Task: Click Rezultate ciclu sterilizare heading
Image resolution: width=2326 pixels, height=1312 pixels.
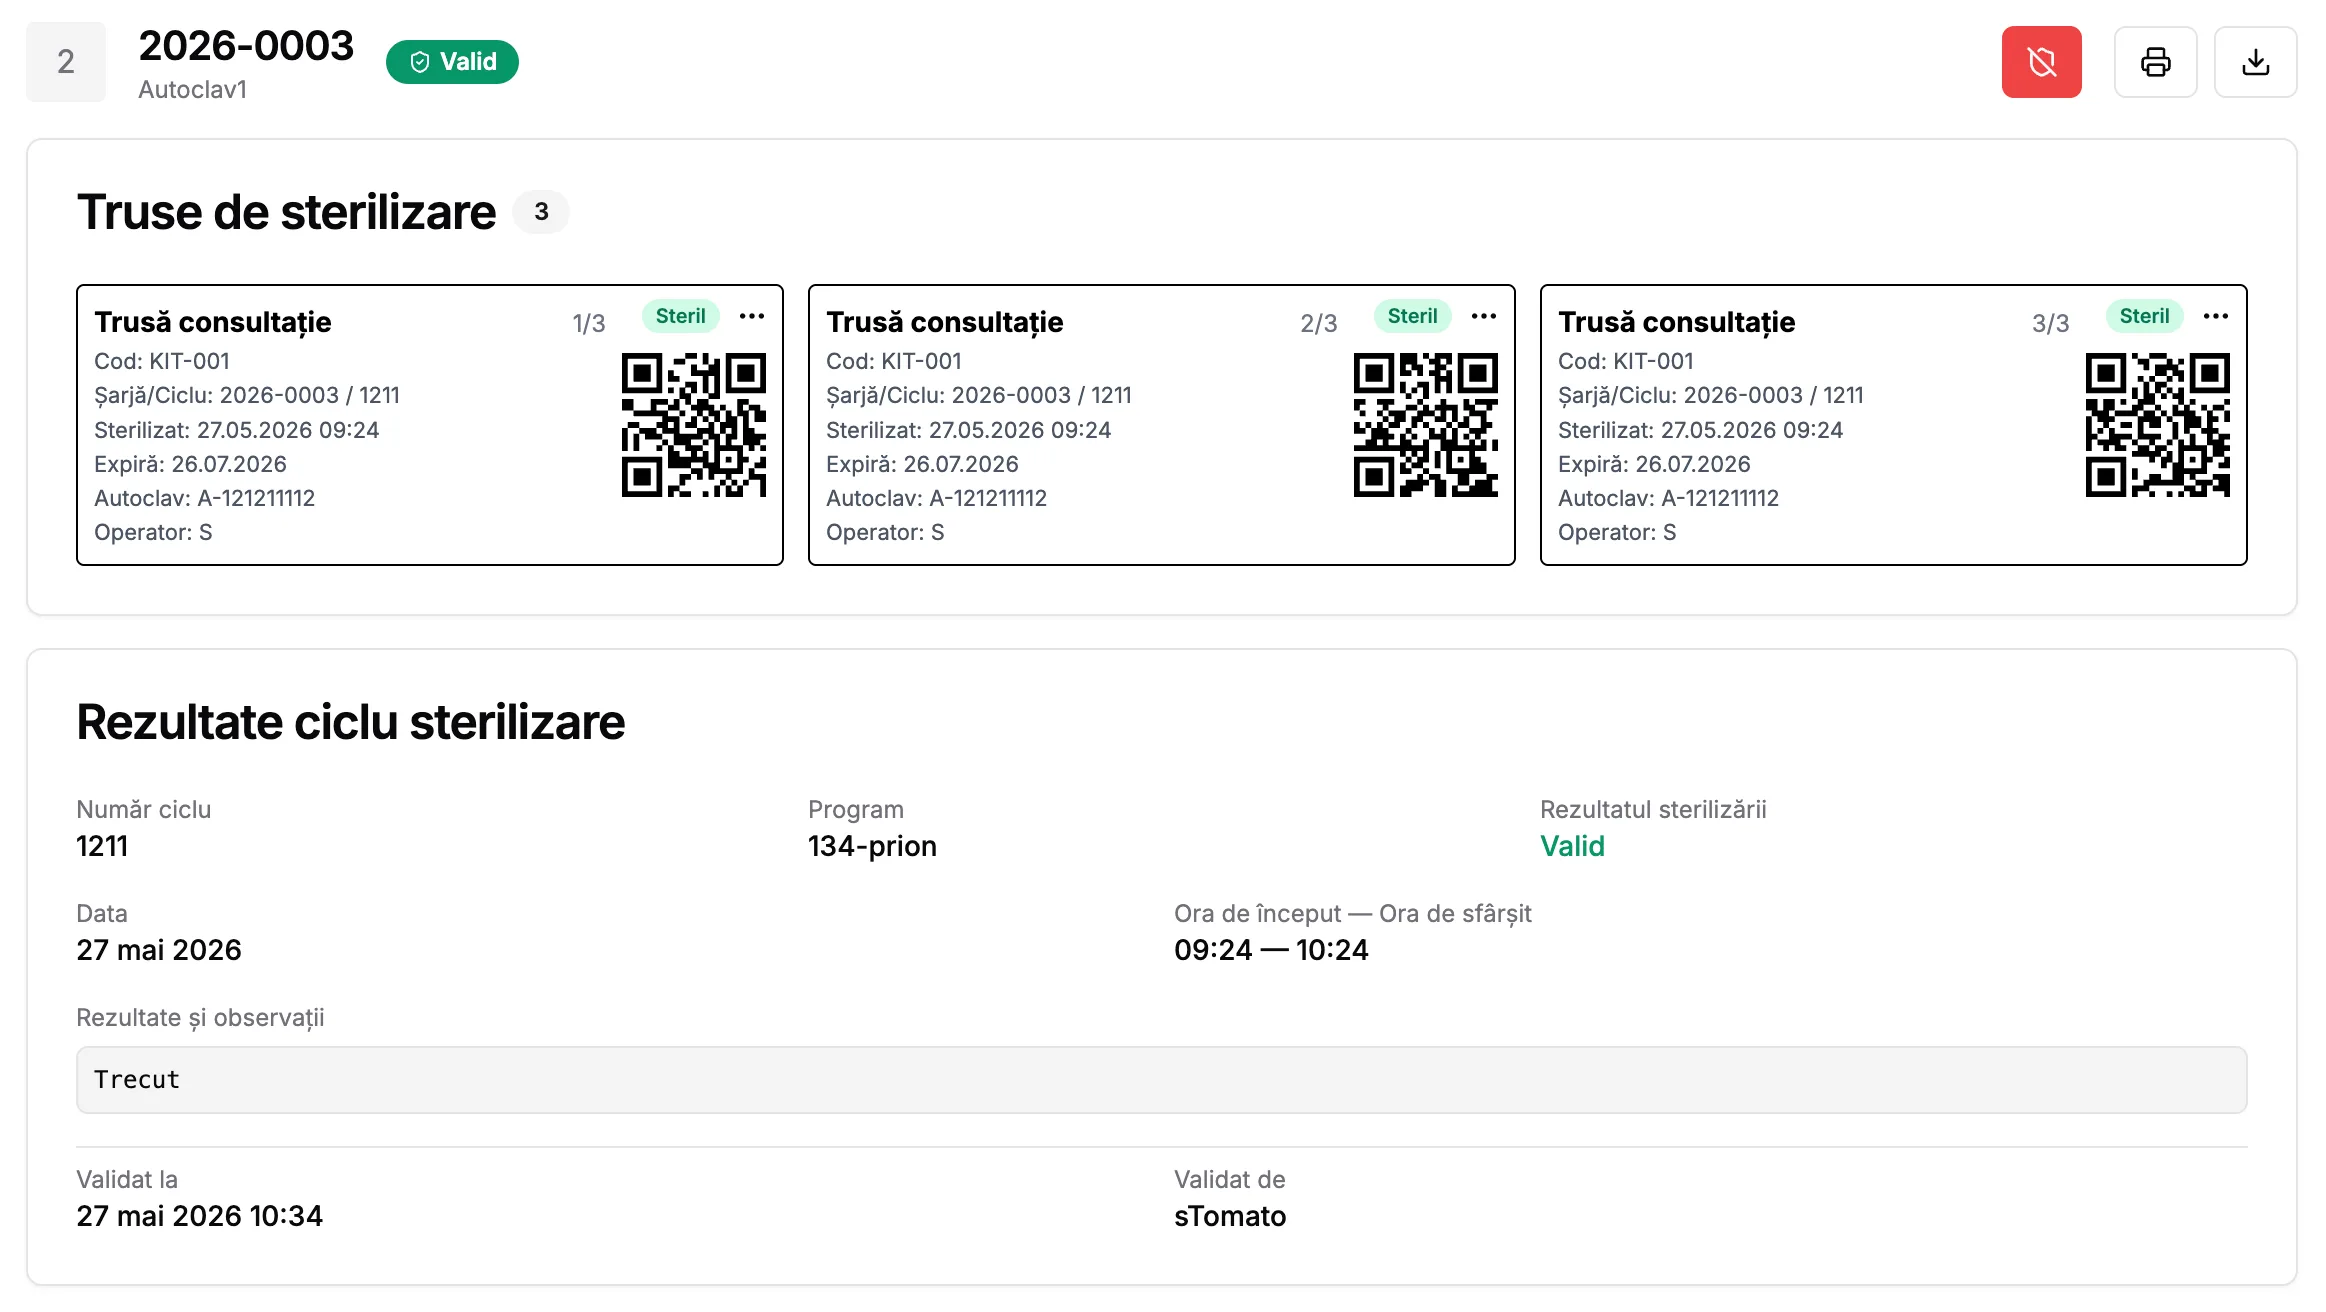Action: pyautogui.click(x=351, y=722)
